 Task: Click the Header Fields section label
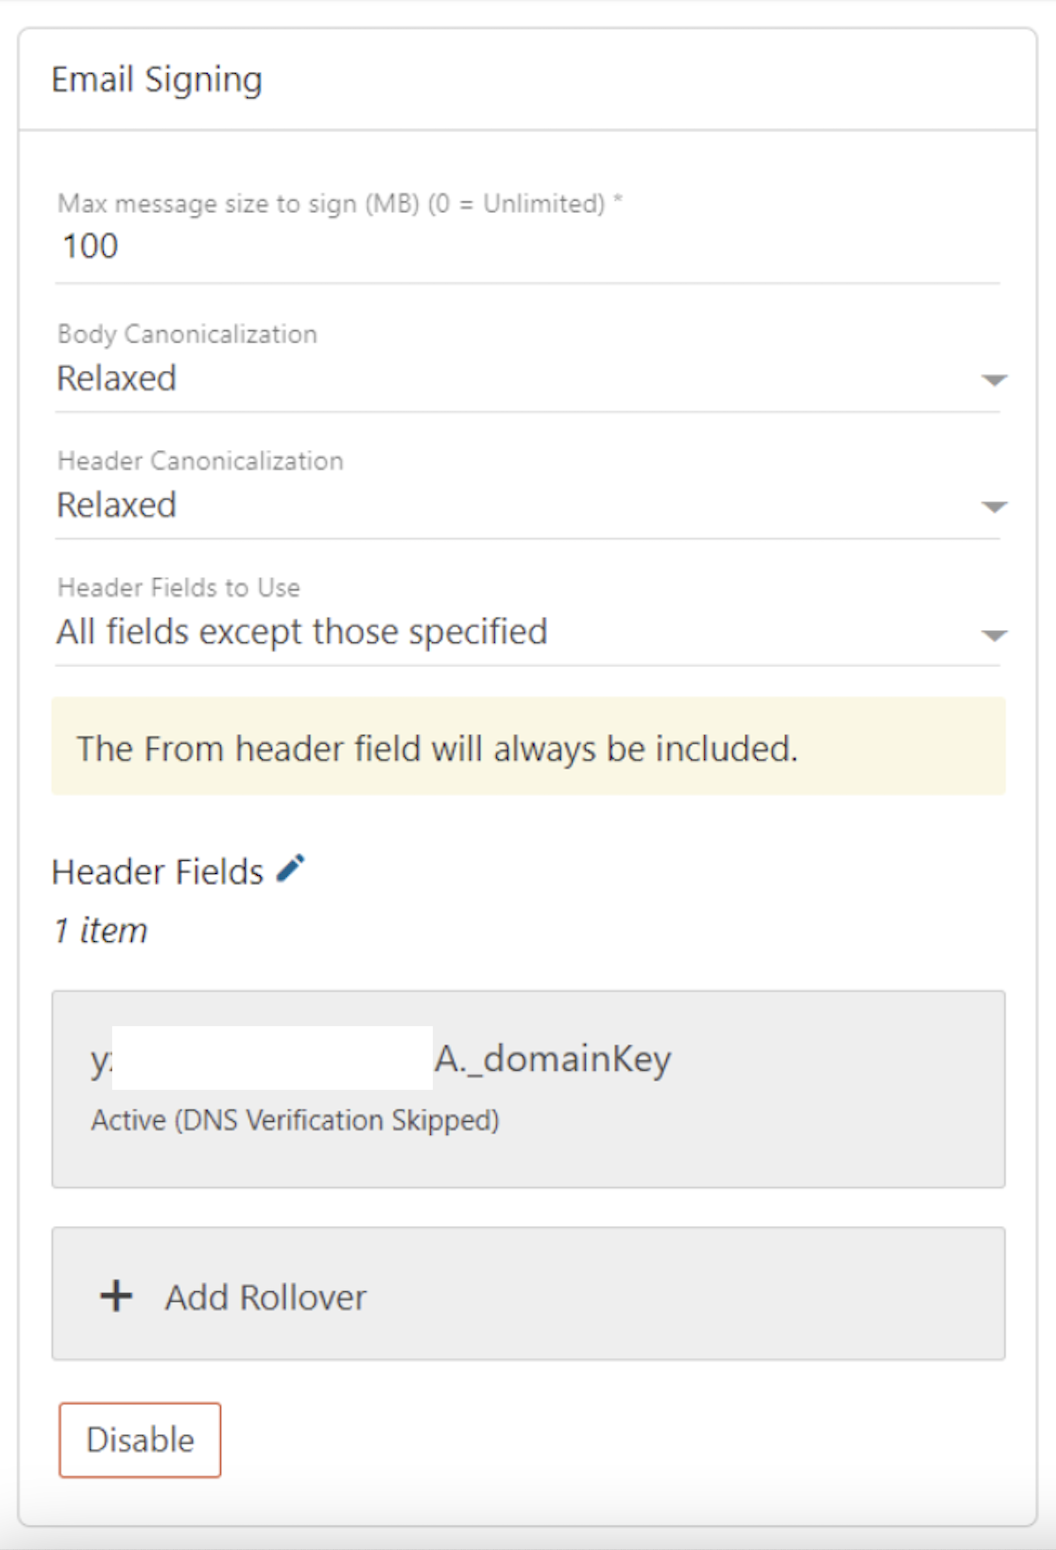pyautogui.click(x=158, y=872)
